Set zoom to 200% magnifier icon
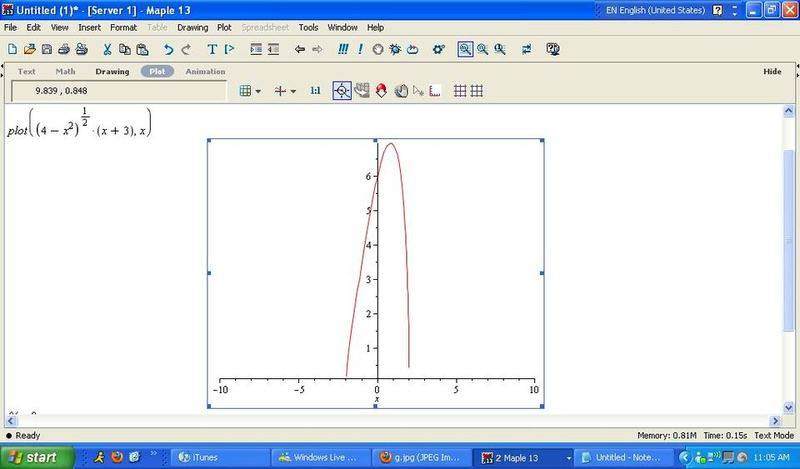Image resolution: width=800 pixels, height=469 pixels. 500,49
